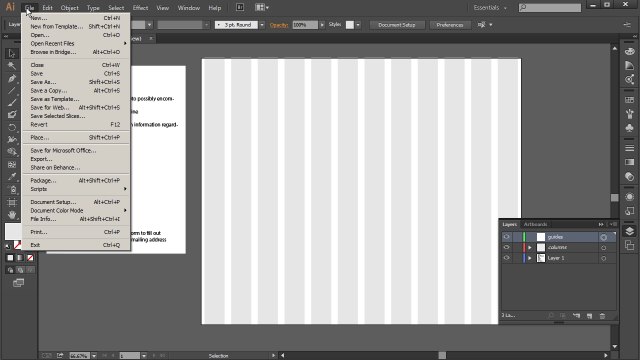640x360 pixels.
Task: Switch to solid Color fill mode
Action: [10, 258]
